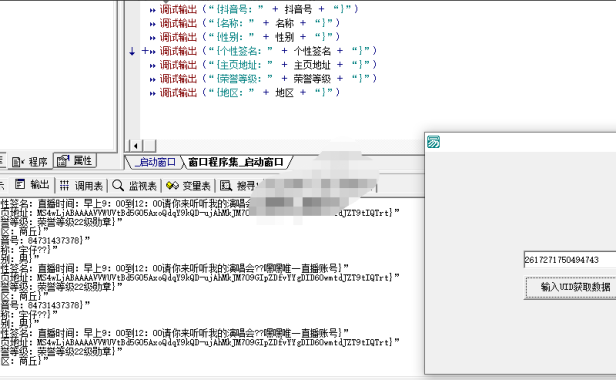
Task: Click the 调用表 grid icon
Action: click(x=64, y=185)
